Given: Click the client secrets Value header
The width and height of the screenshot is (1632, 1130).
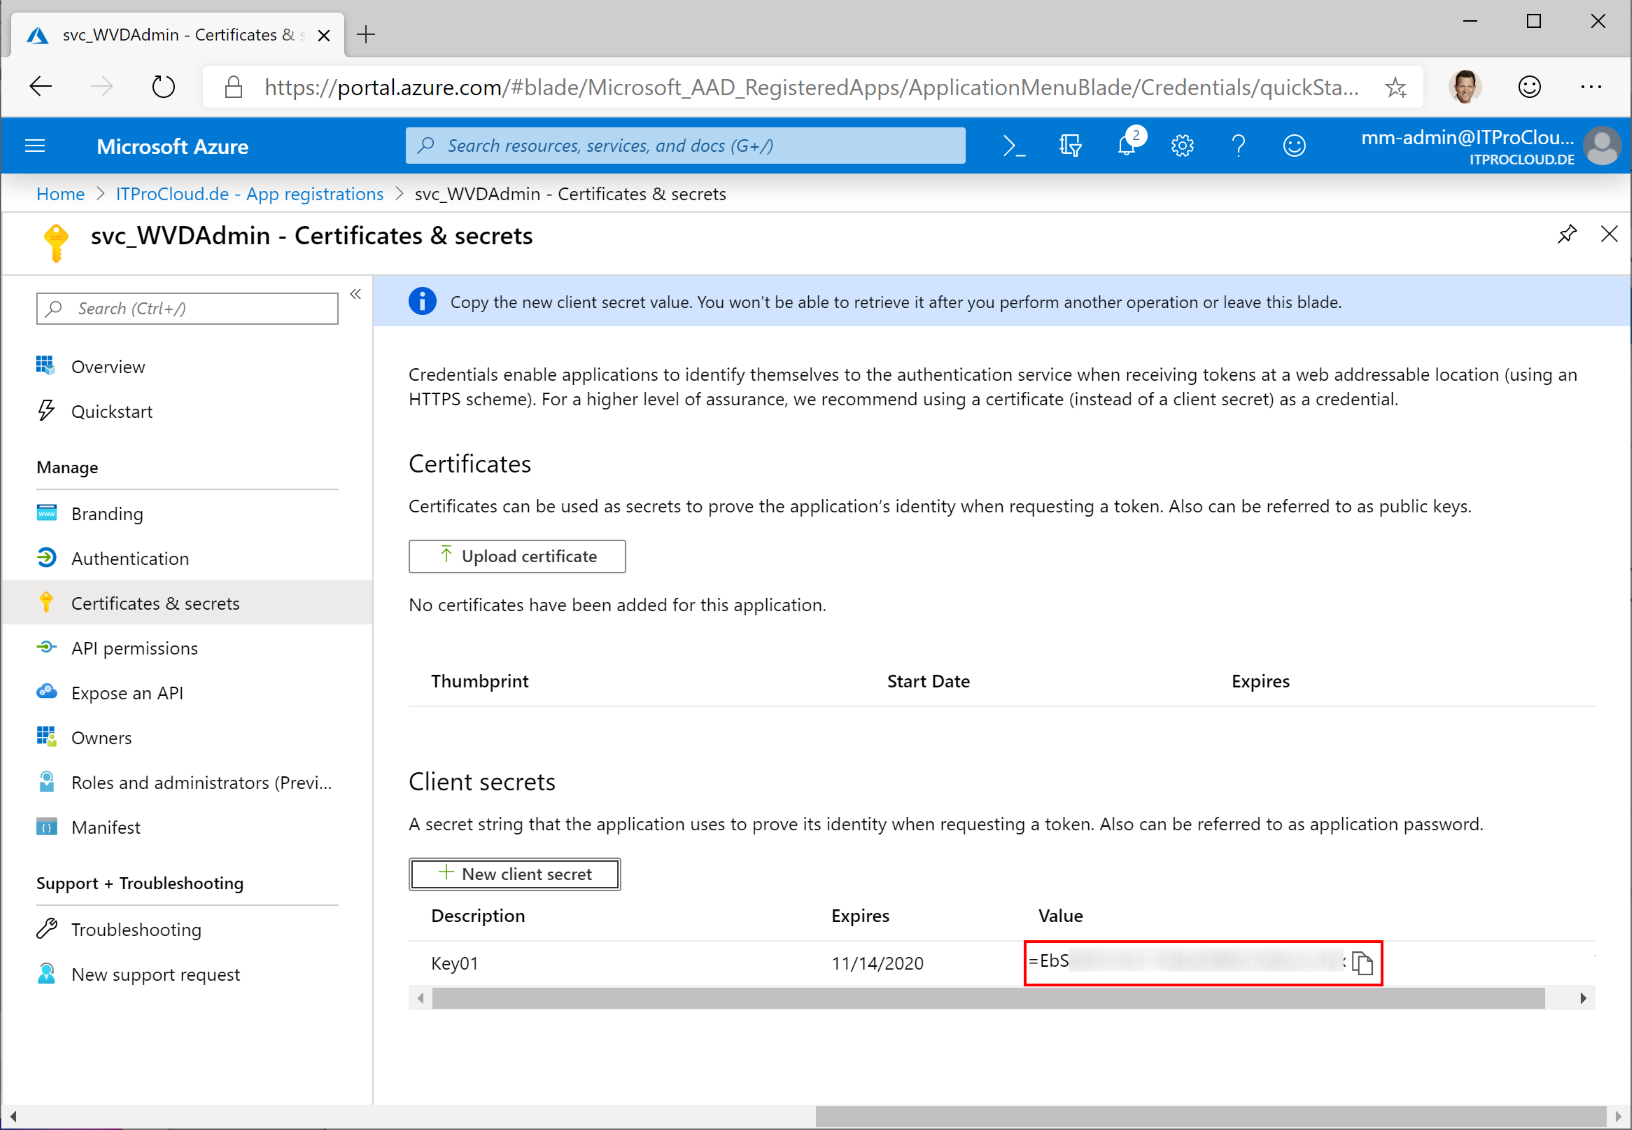Looking at the screenshot, I should click(x=1060, y=916).
